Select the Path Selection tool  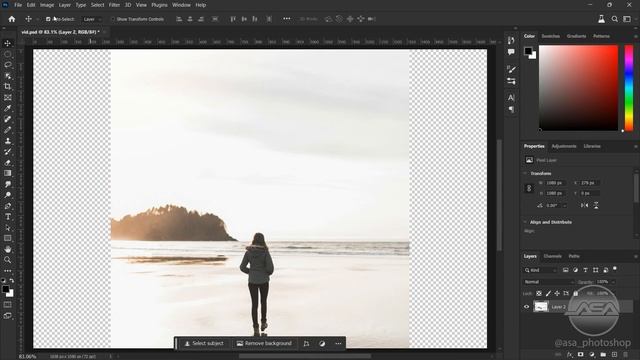(x=7, y=227)
